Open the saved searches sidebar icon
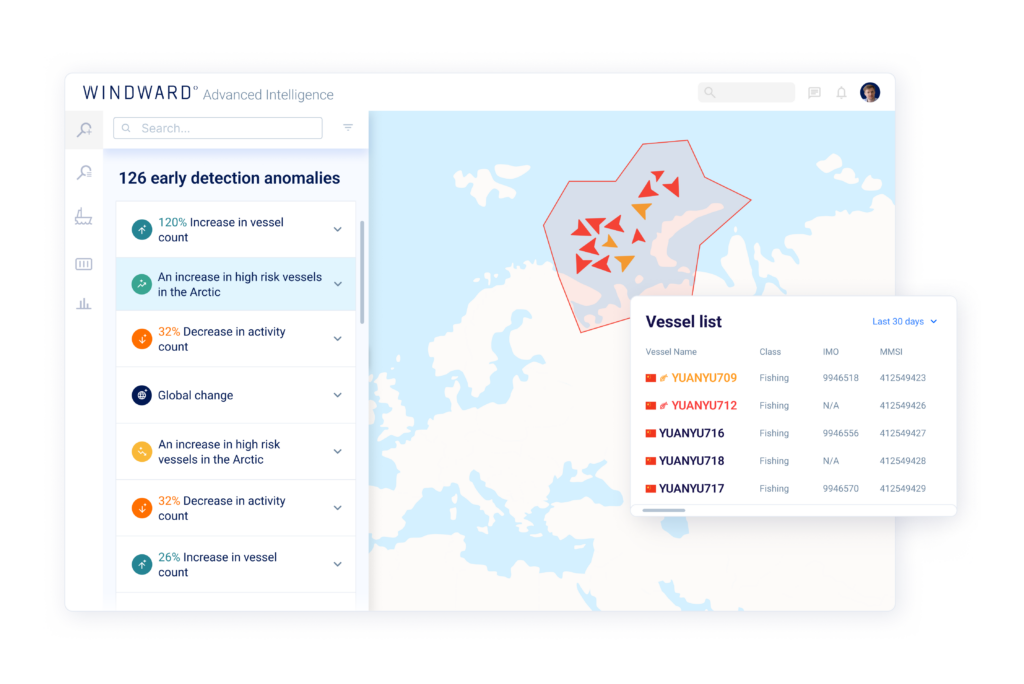 point(85,172)
